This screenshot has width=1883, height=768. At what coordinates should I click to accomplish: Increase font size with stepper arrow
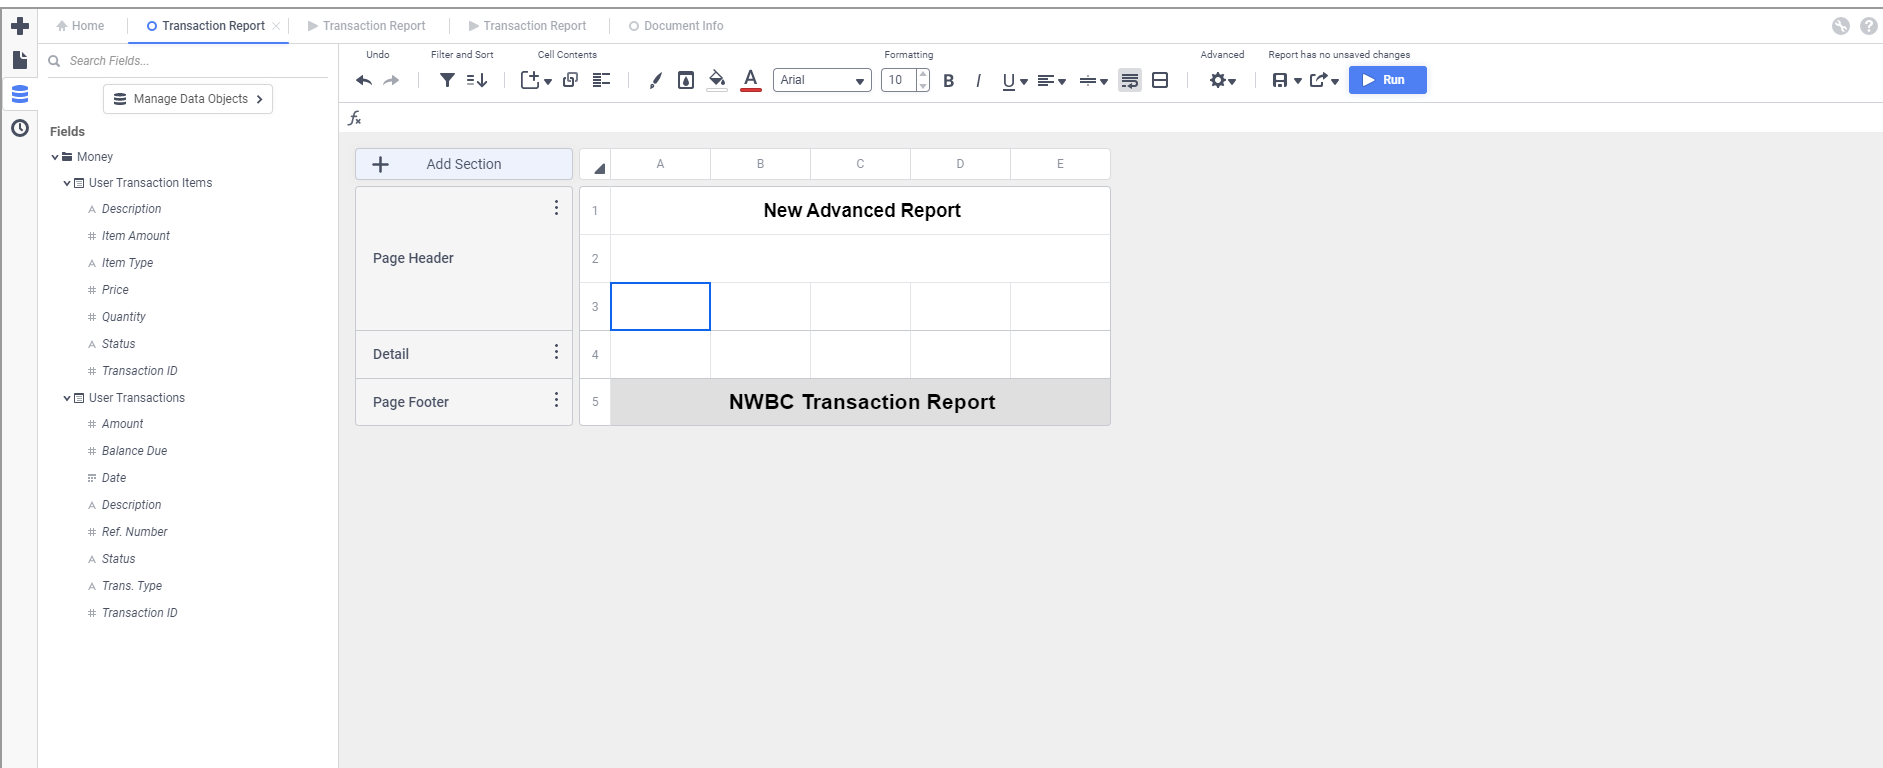[x=923, y=74]
